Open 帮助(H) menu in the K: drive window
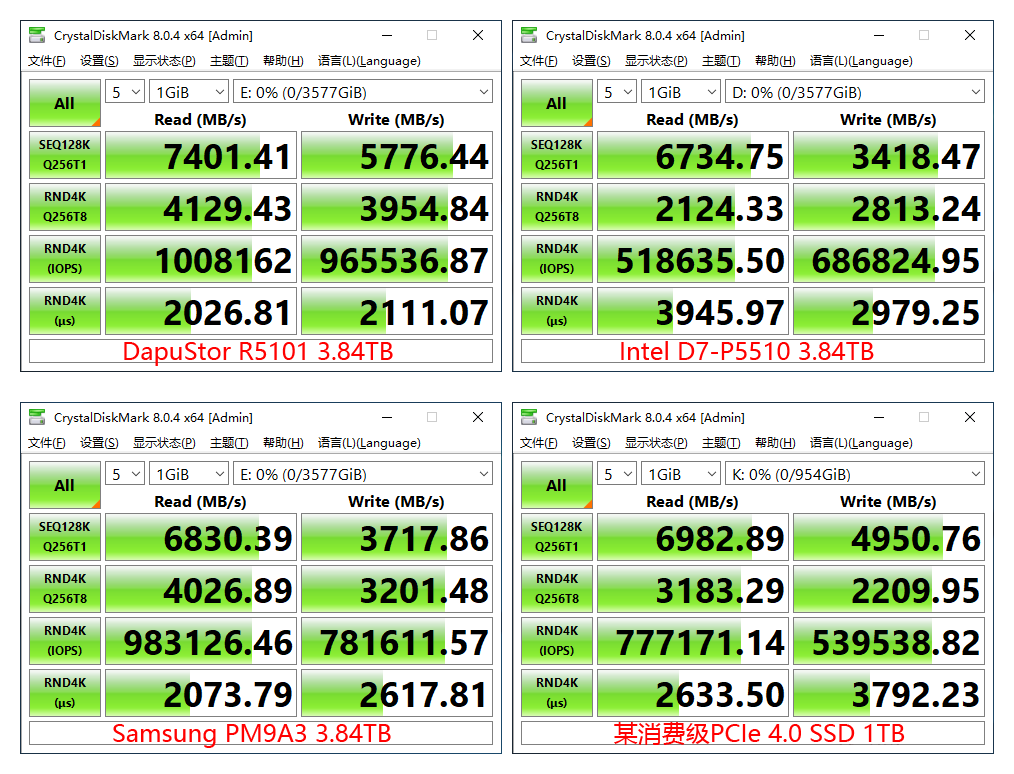This screenshot has height=774, width=1014. [775, 443]
